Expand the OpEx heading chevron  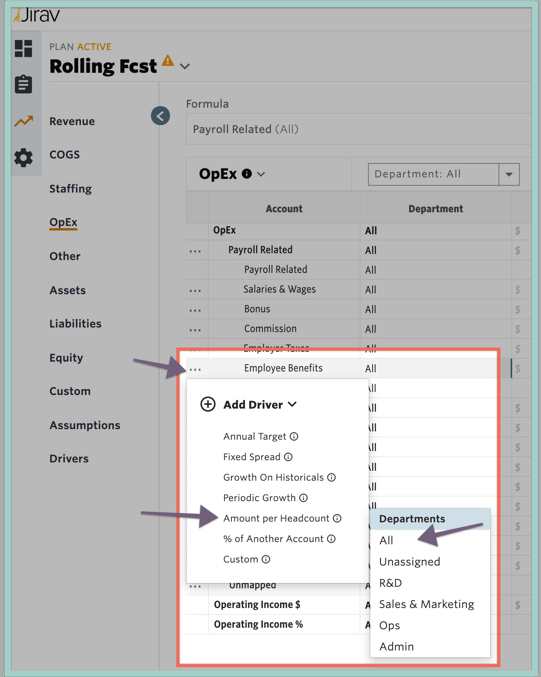click(261, 174)
